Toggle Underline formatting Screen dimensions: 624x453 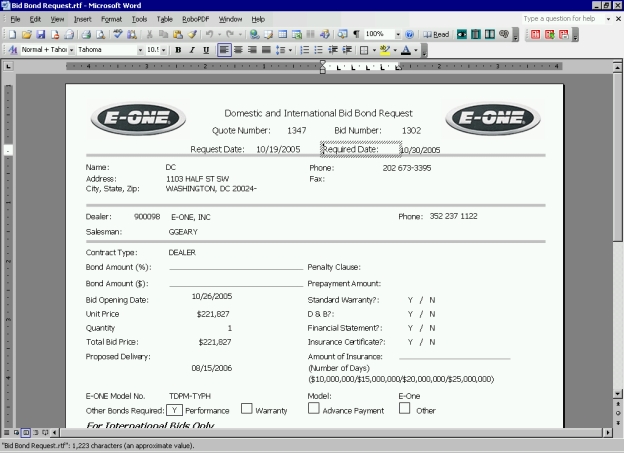(206, 50)
